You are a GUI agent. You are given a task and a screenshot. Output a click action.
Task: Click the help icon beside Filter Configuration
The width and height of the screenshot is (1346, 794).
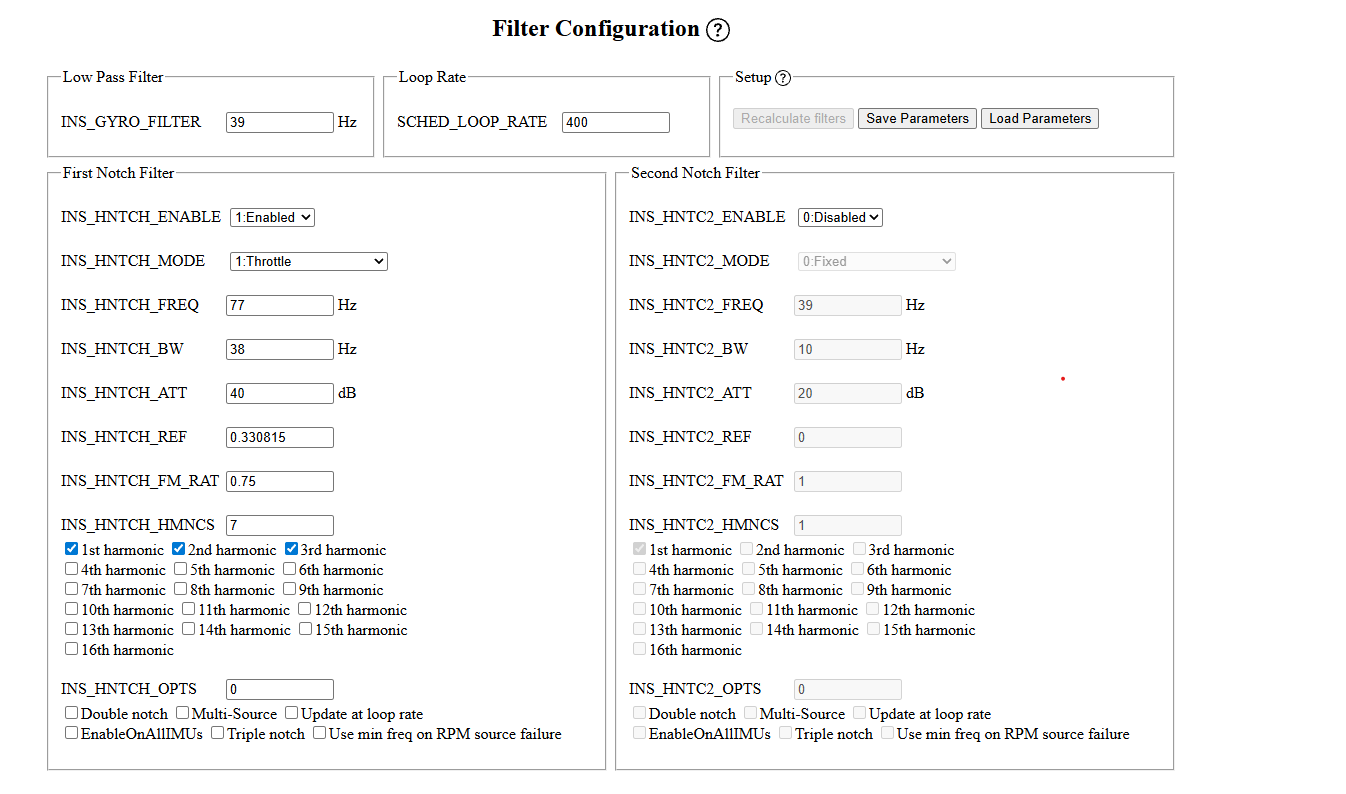coord(717,30)
